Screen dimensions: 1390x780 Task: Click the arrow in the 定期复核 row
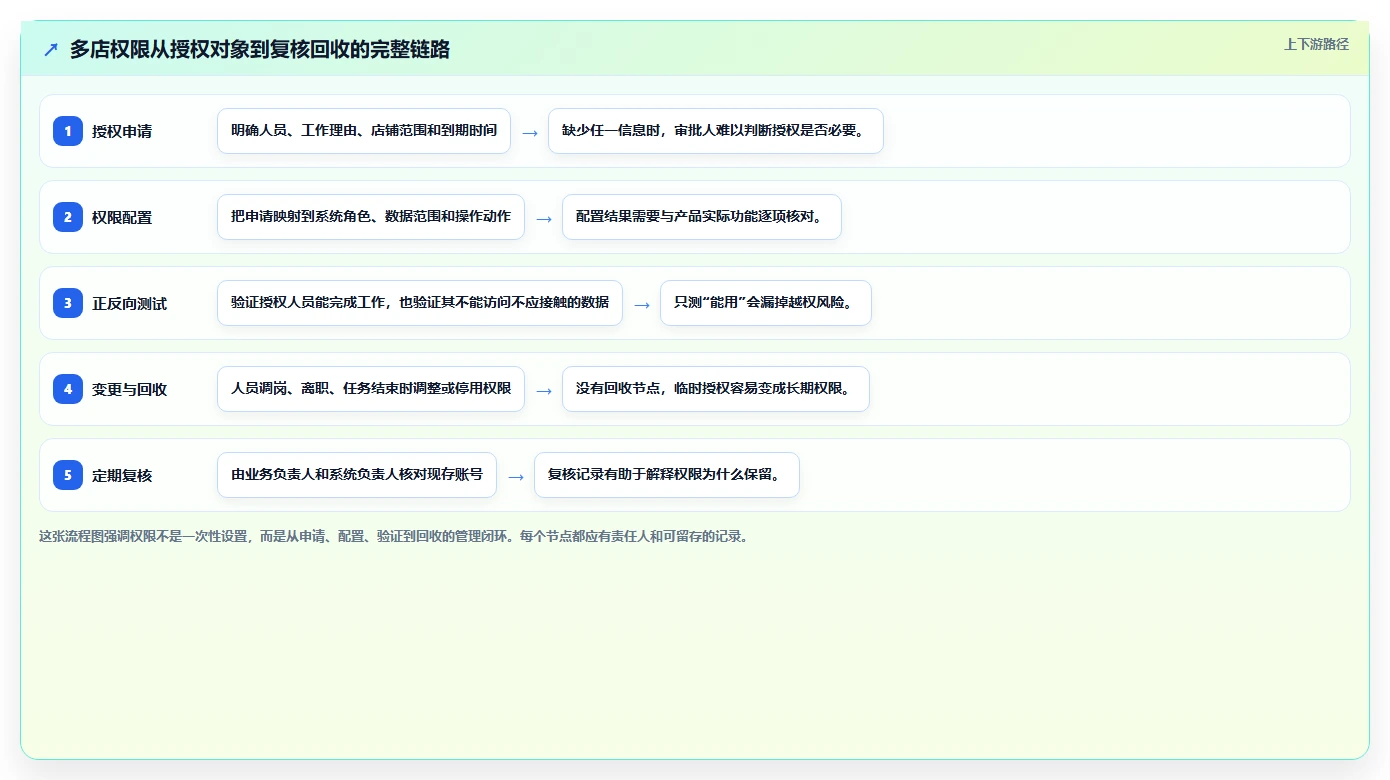coord(516,476)
